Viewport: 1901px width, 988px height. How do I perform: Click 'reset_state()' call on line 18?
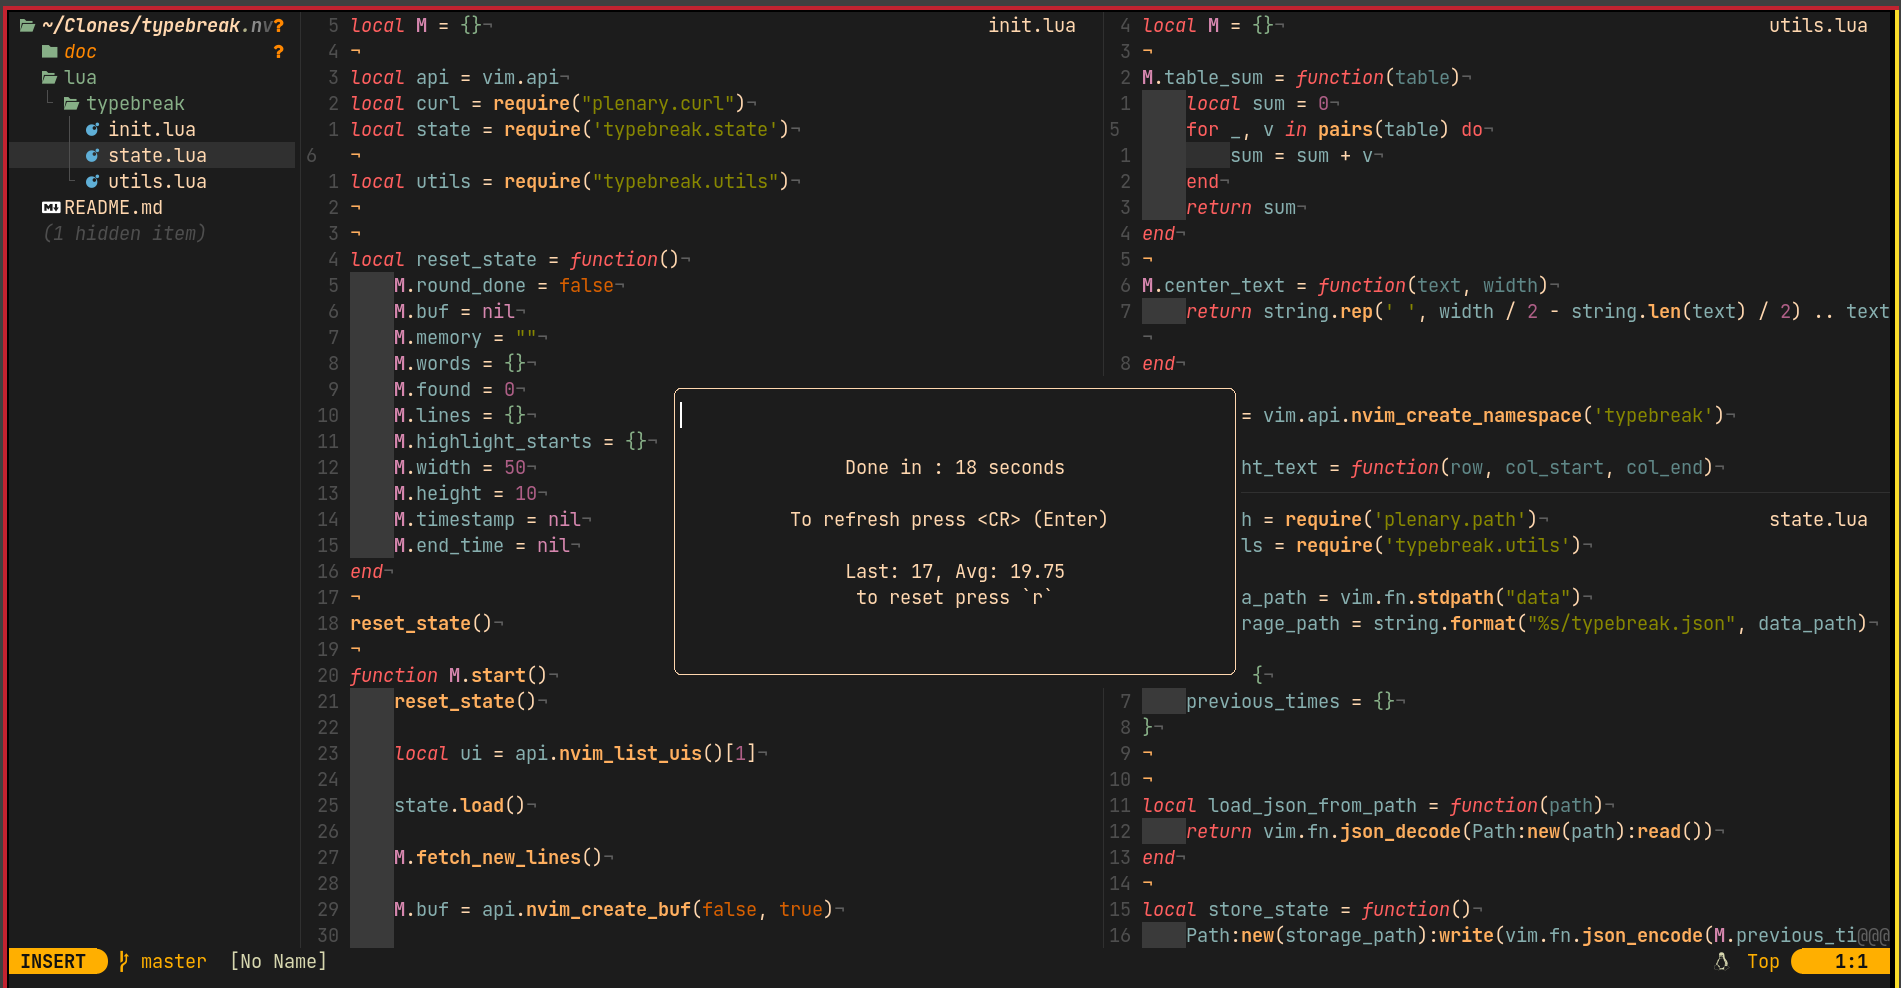421,623
